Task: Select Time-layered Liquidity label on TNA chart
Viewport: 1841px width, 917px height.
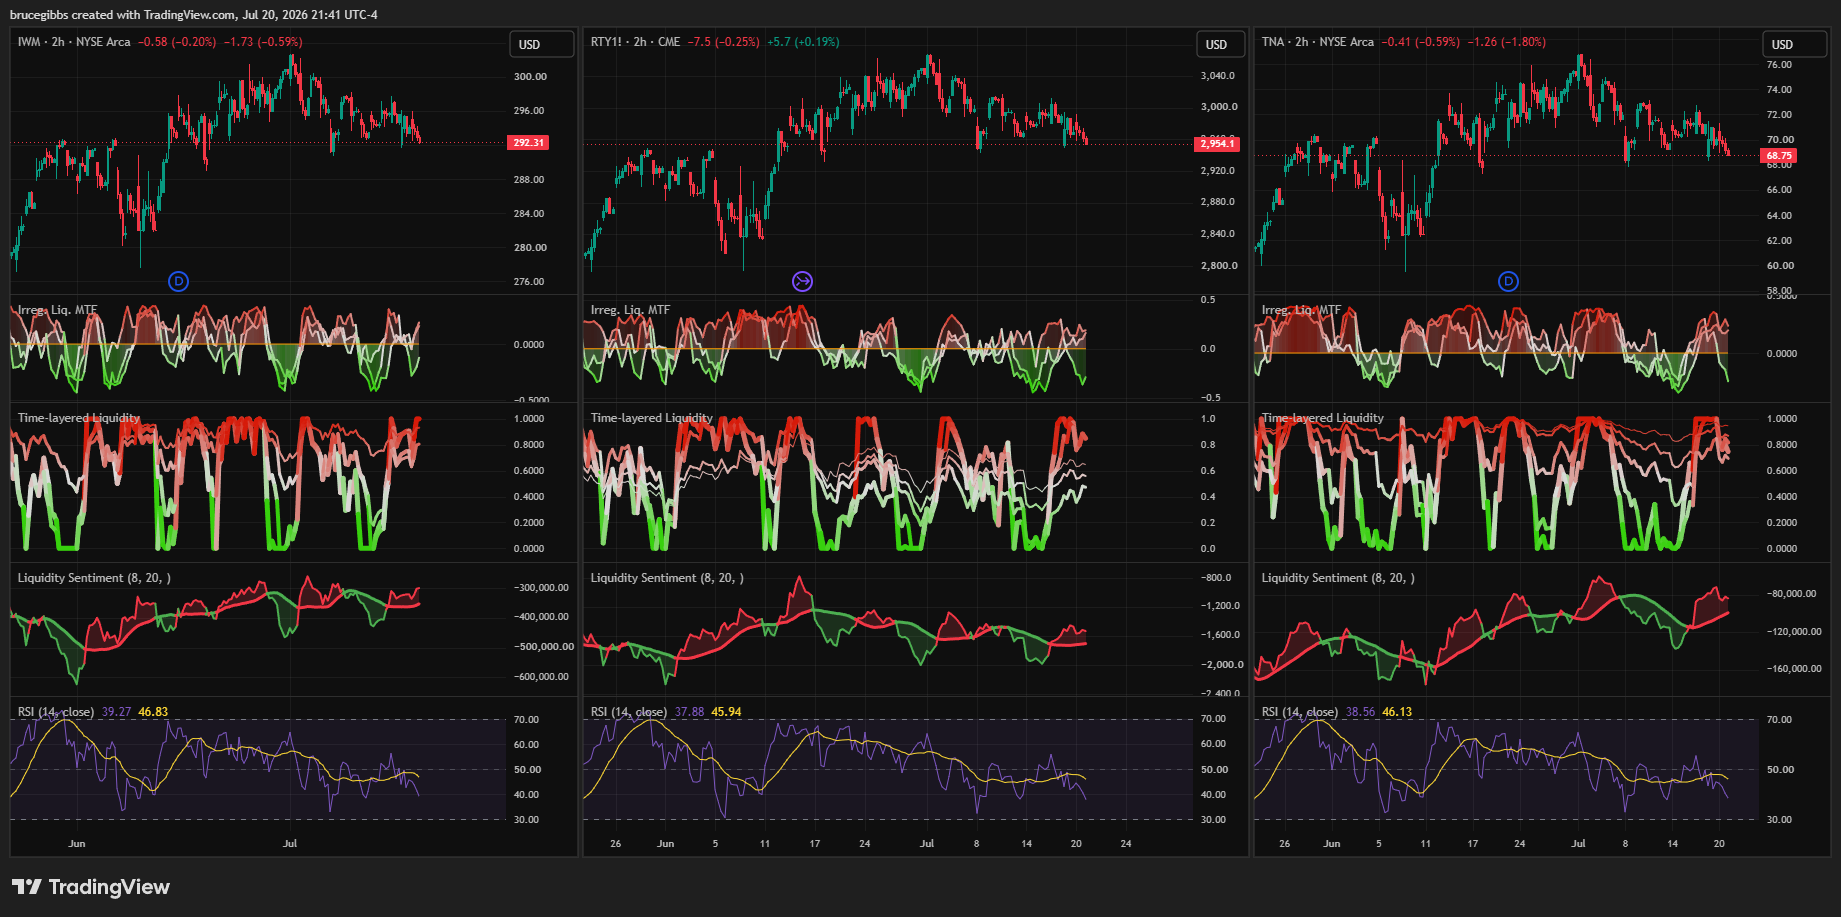Action: (x=1323, y=418)
